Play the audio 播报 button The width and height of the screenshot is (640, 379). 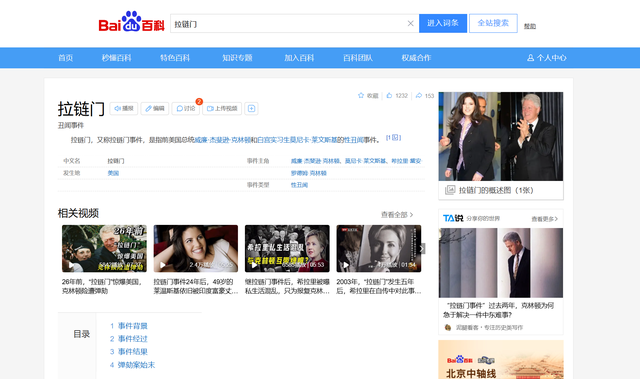click(124, 109)
